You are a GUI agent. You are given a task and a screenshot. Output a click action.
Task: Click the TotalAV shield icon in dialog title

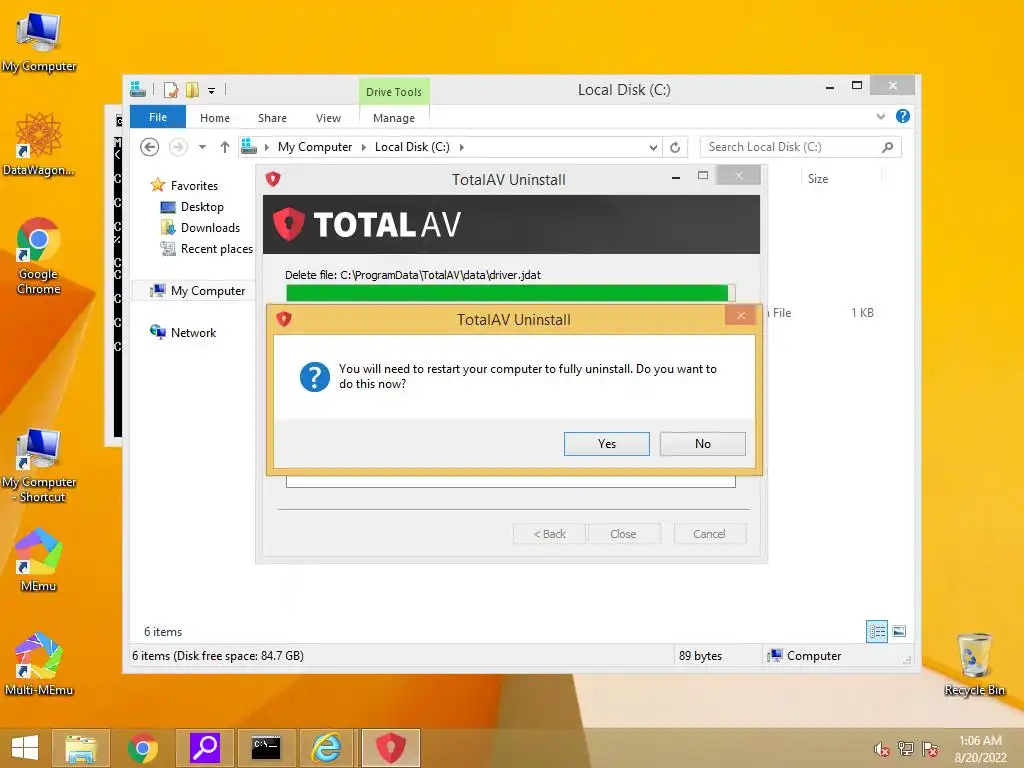point(284,319)
